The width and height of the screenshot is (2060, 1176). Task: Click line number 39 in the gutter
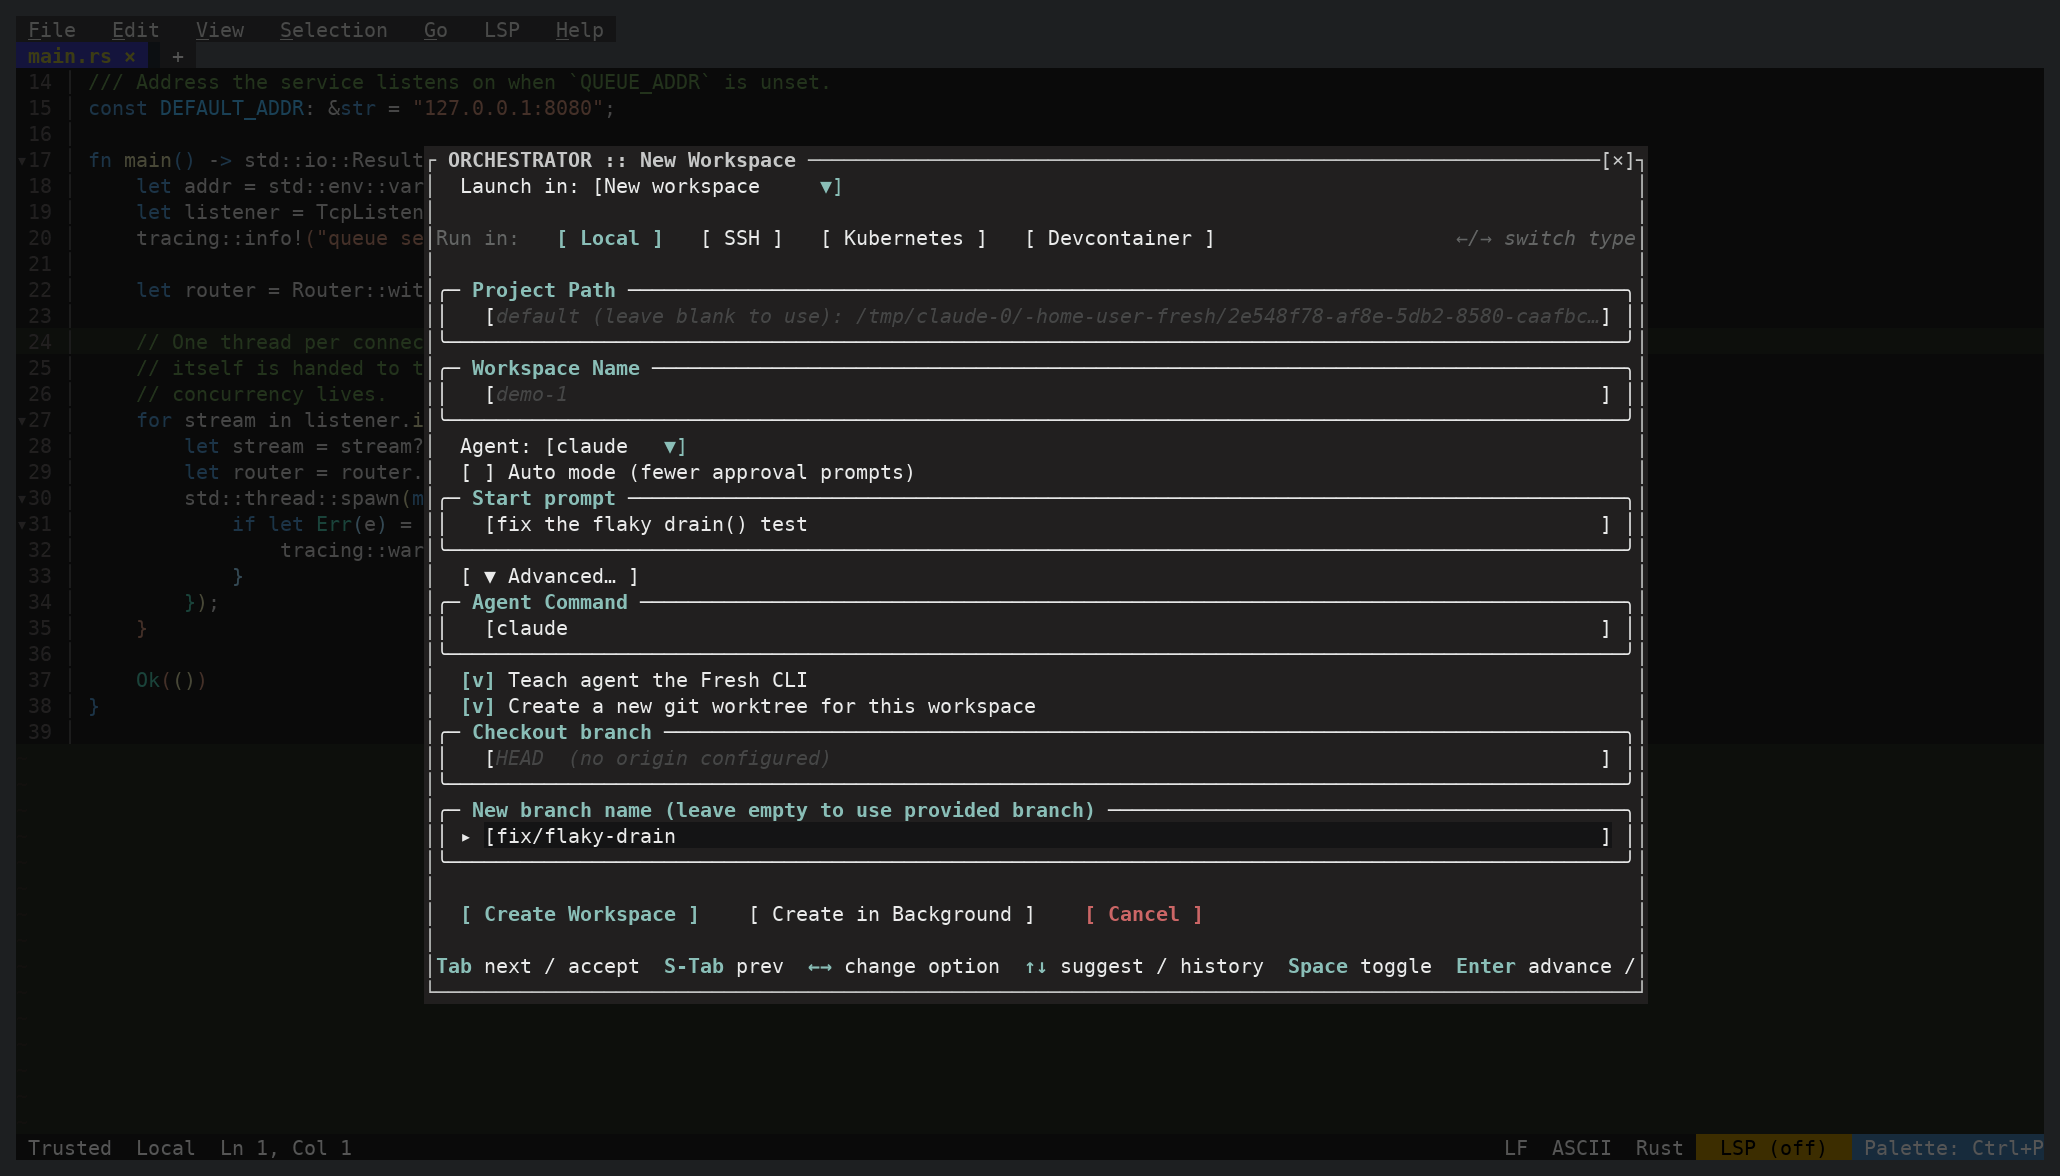pos(40,732)
